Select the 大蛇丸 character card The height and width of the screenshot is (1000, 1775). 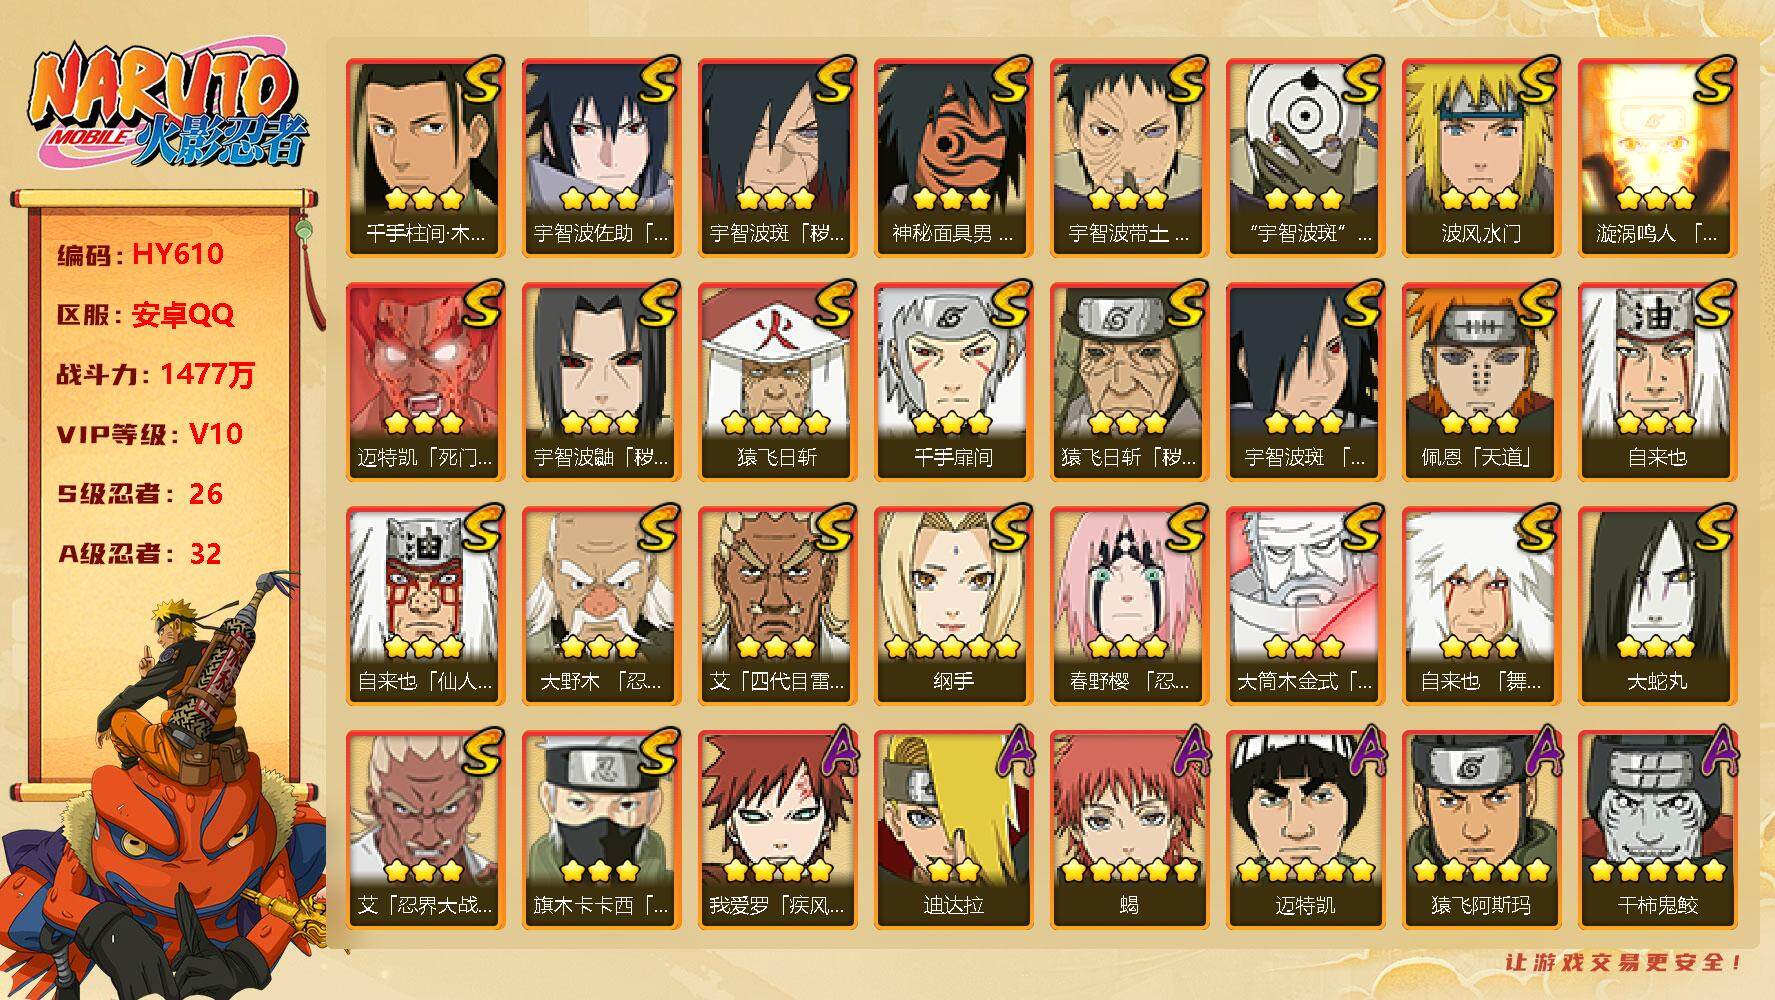pyautogui.click(x=1657, y=605)
